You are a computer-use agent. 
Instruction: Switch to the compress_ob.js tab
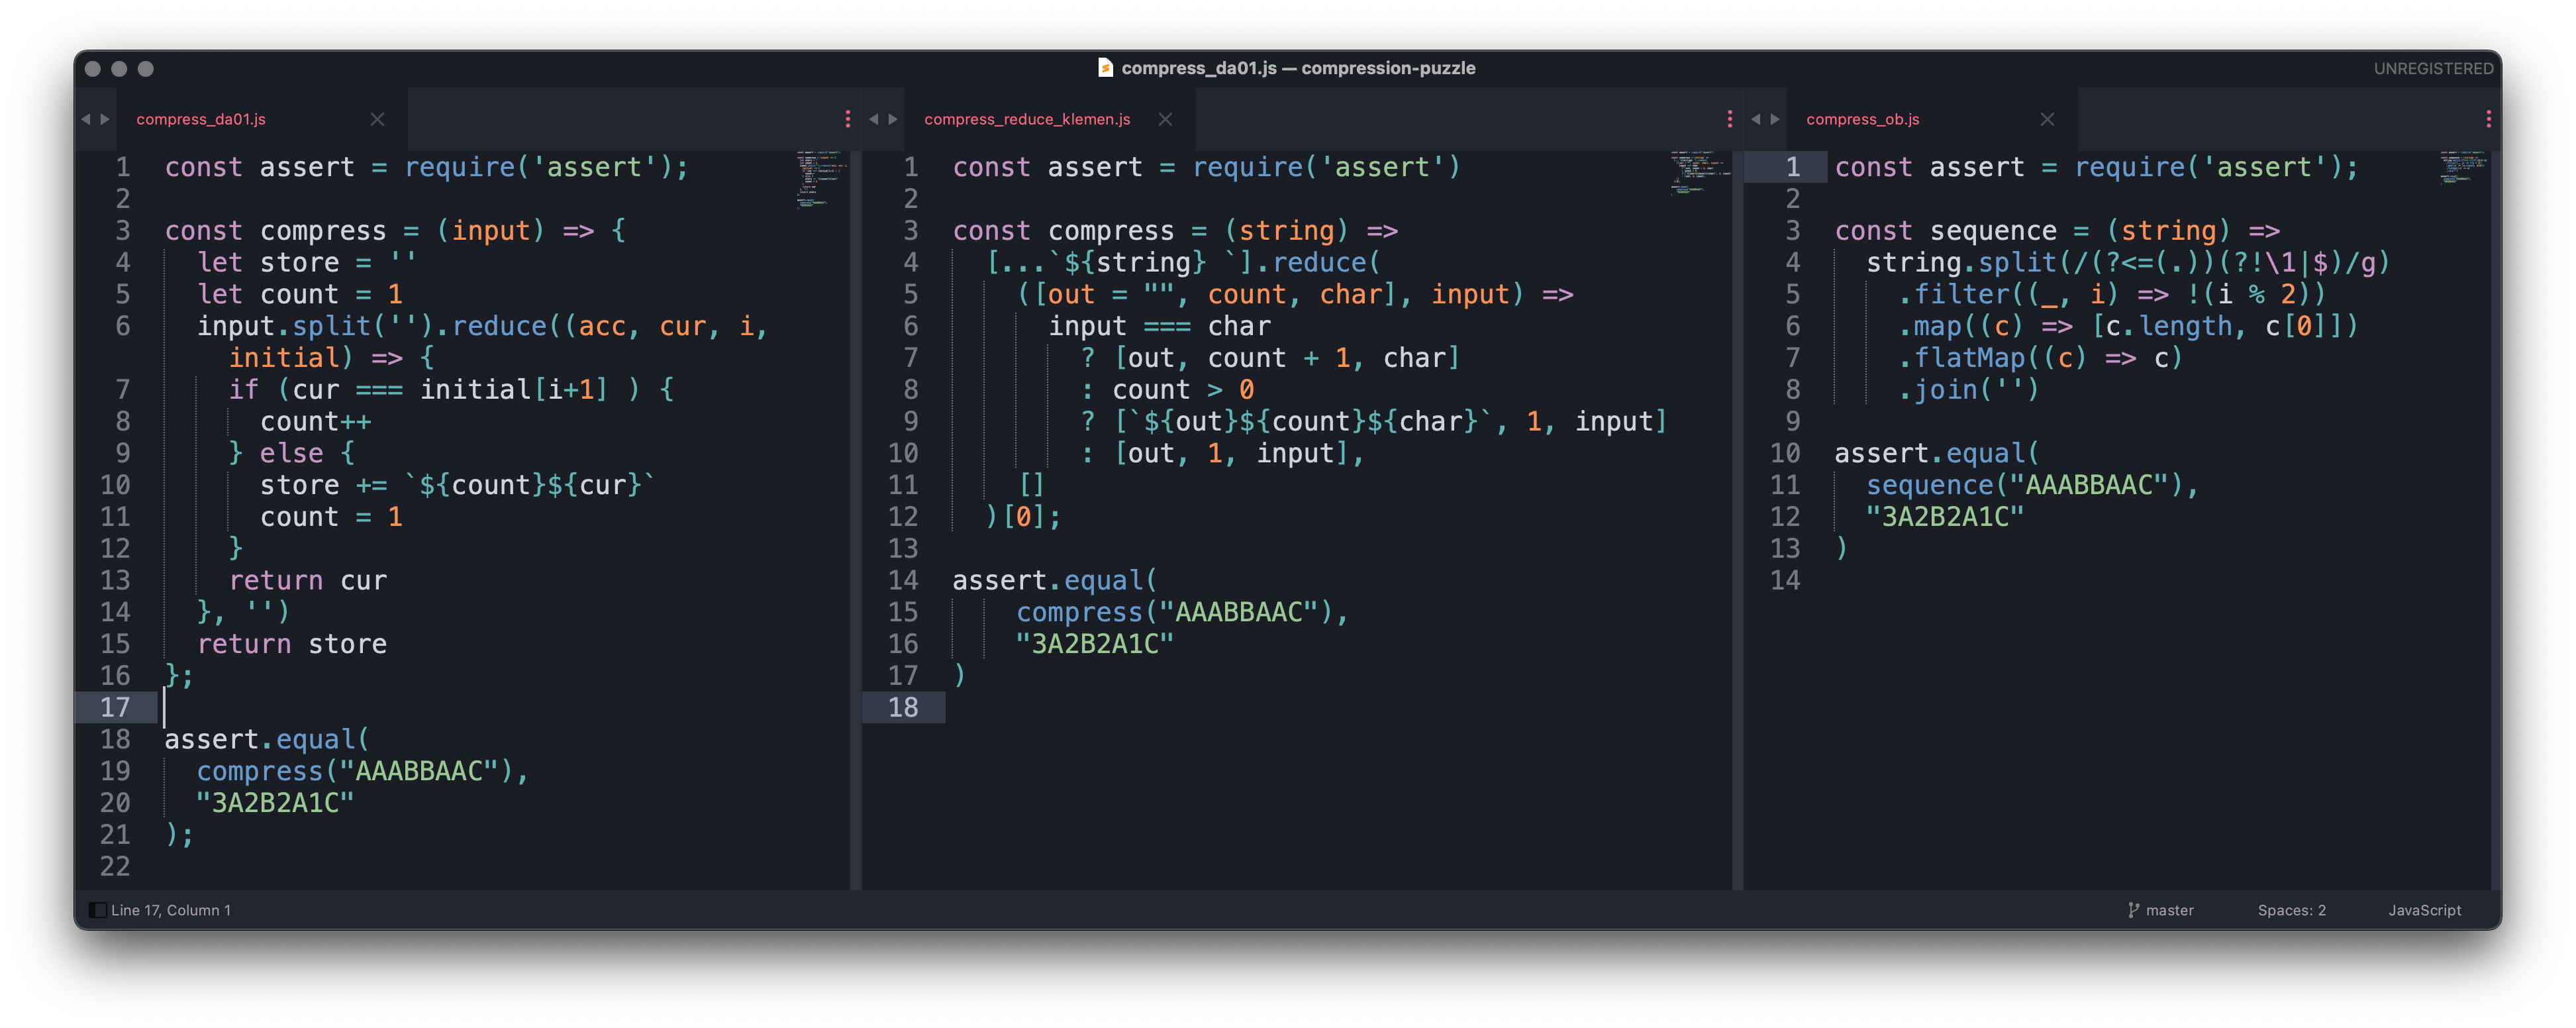1862,119
